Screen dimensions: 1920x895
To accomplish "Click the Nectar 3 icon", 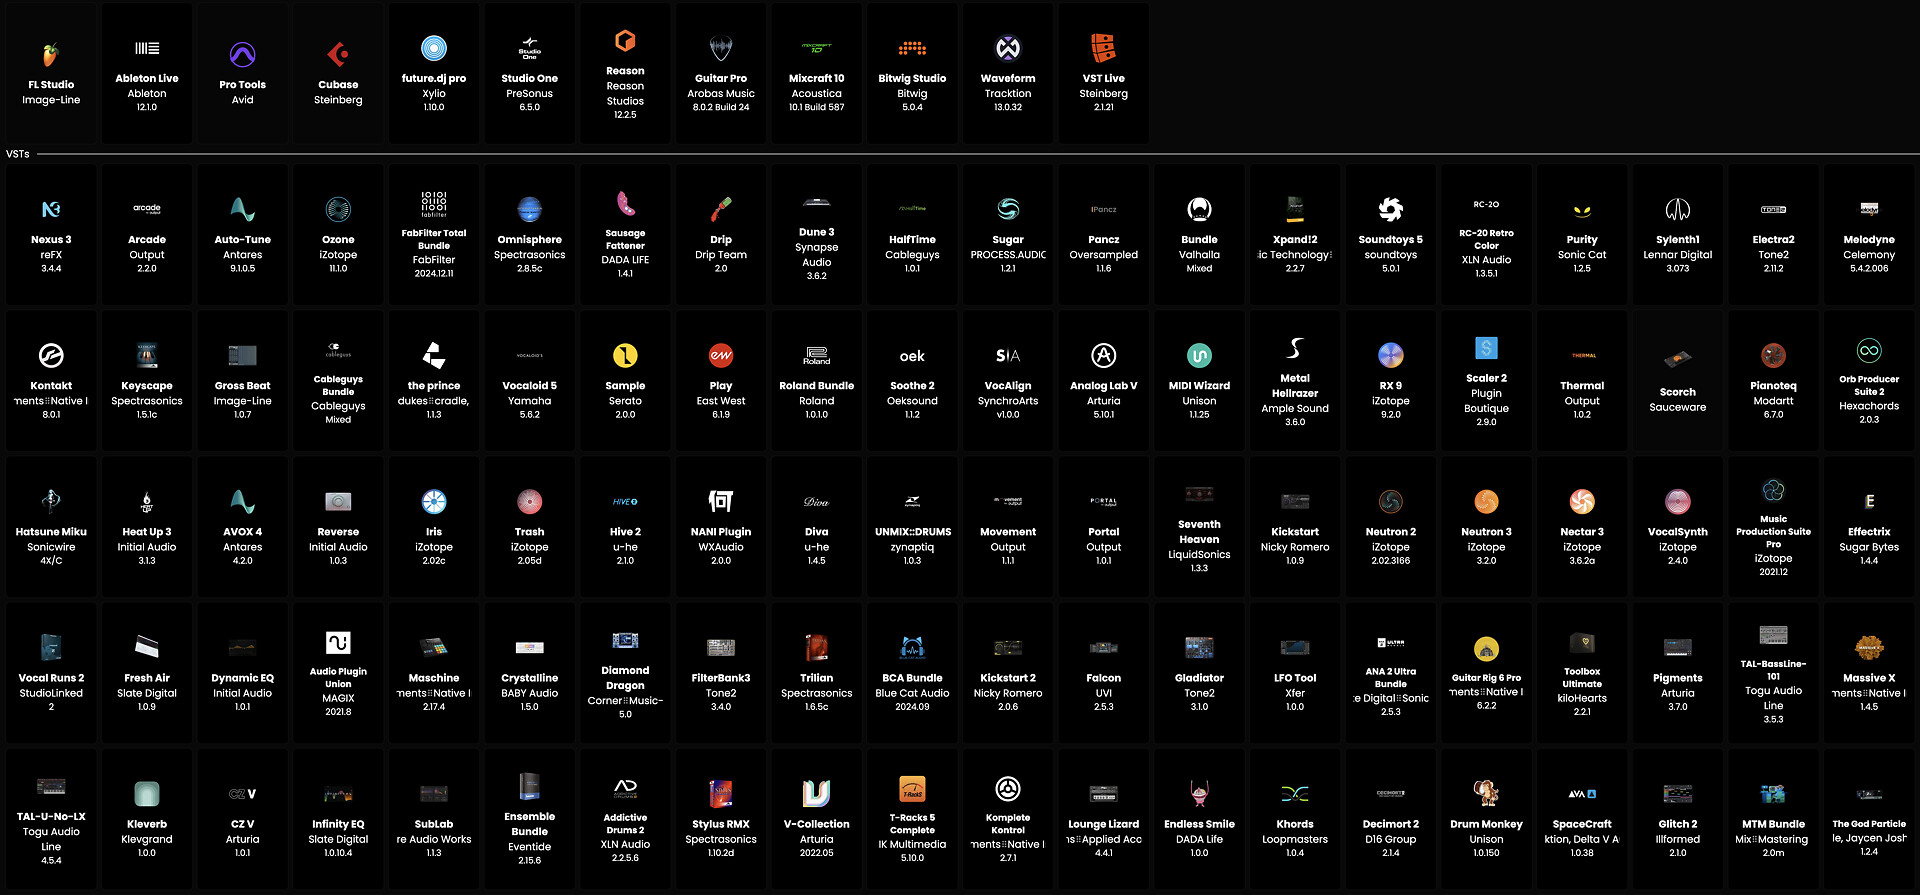I will click(x=1582, y=501).
